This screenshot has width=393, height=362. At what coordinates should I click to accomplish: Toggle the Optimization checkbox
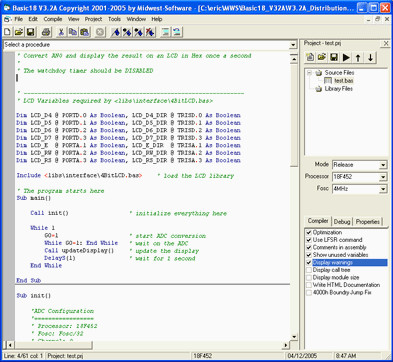309,232
